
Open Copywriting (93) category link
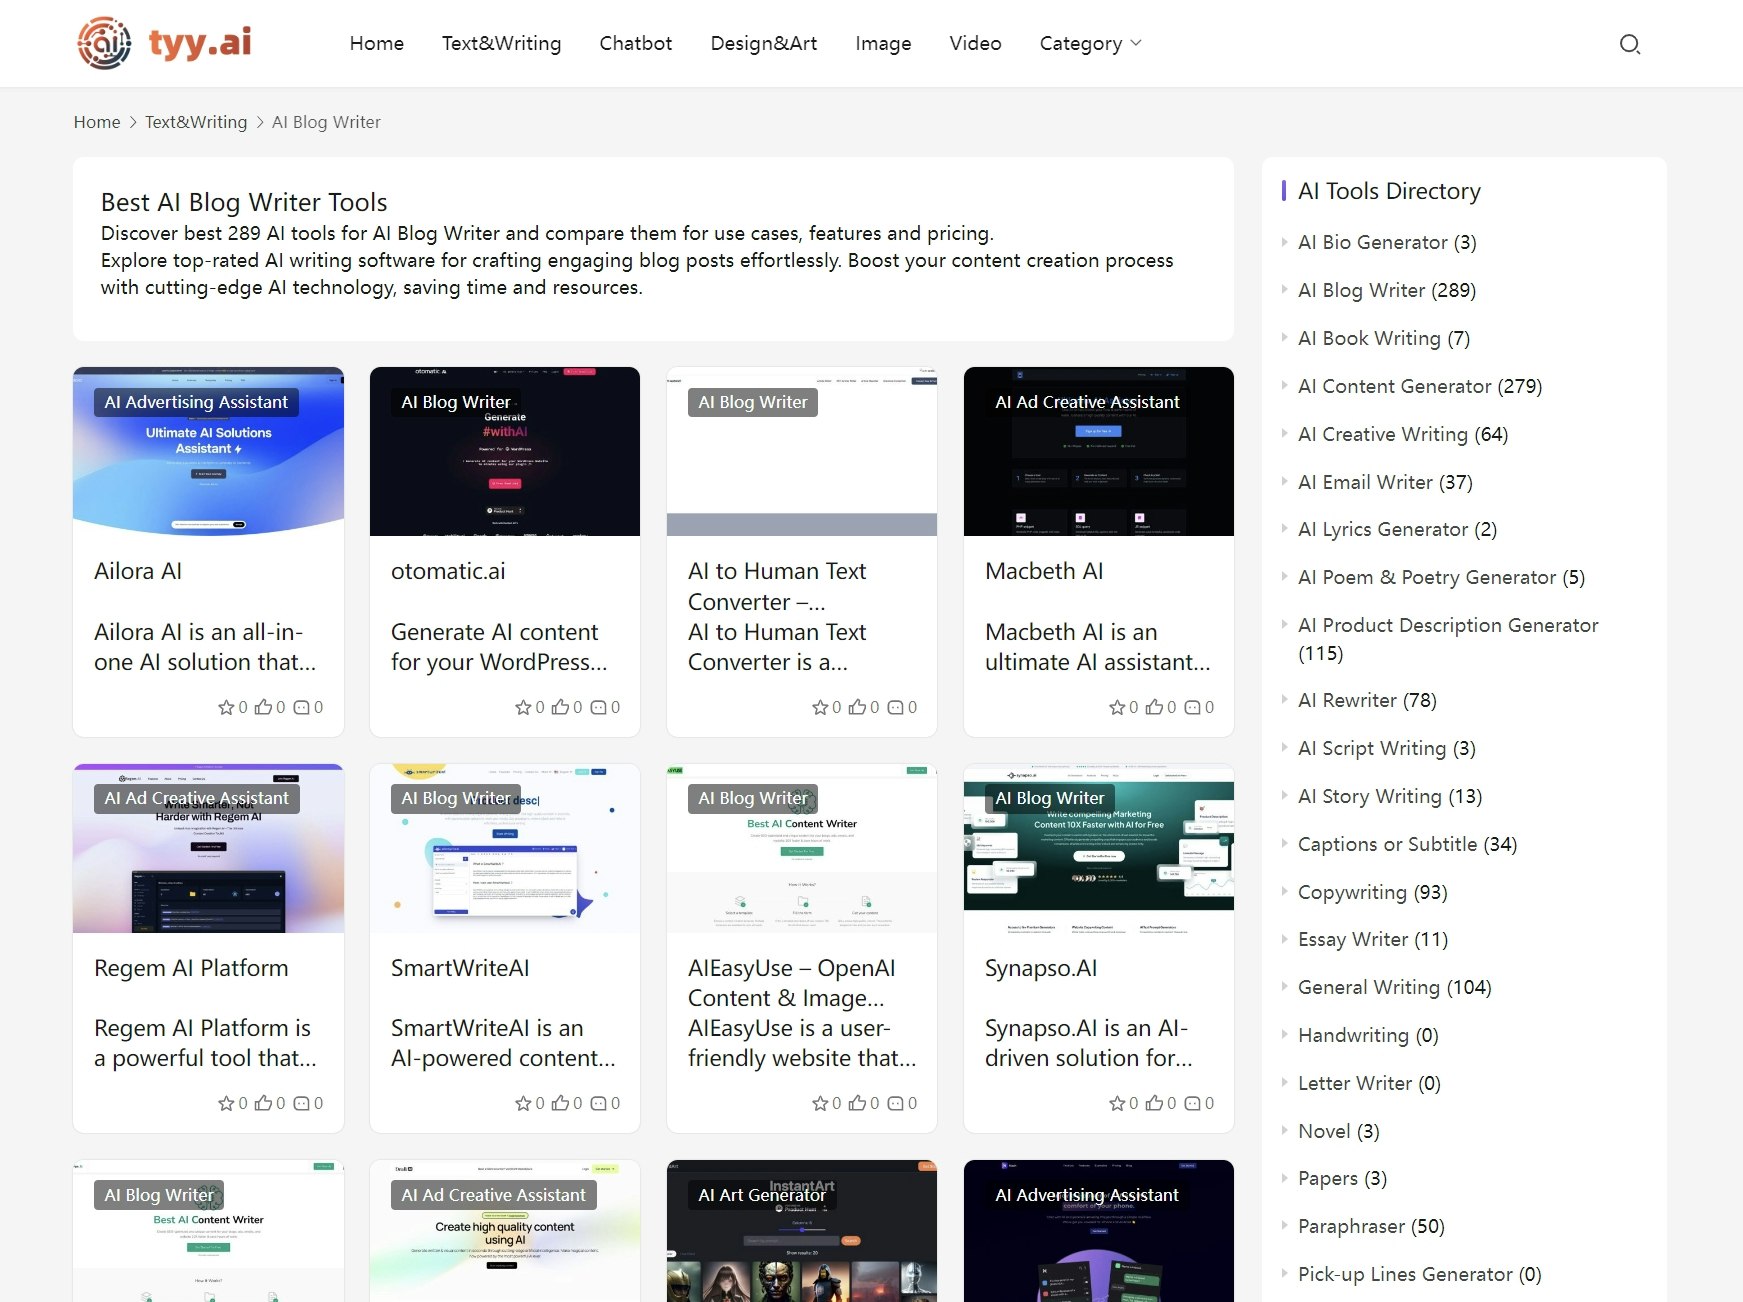[x=1372, y=892]
